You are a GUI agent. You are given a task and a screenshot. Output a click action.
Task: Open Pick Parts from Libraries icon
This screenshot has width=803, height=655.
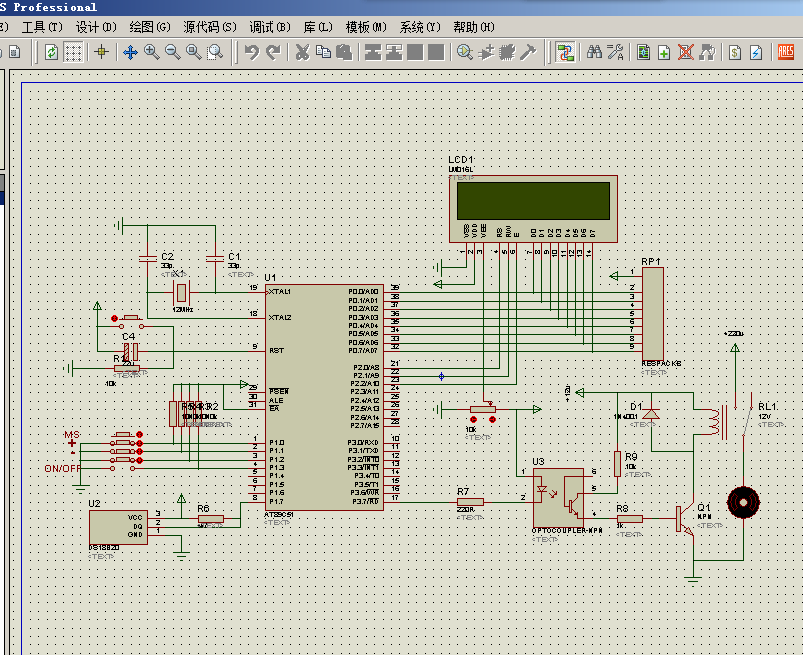click(464, 52)
